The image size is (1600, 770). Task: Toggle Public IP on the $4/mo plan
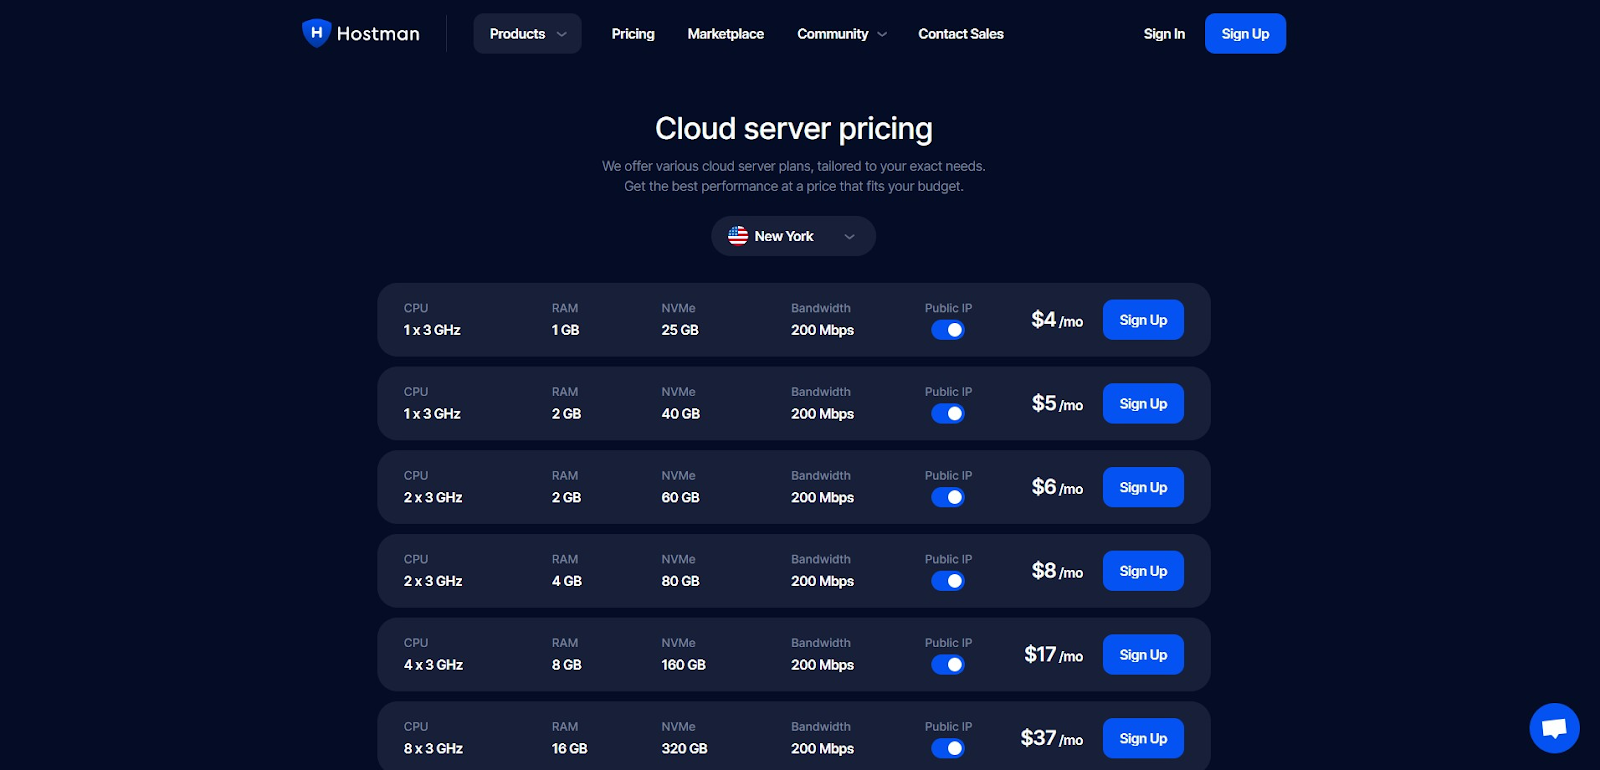tap(948, 330)
